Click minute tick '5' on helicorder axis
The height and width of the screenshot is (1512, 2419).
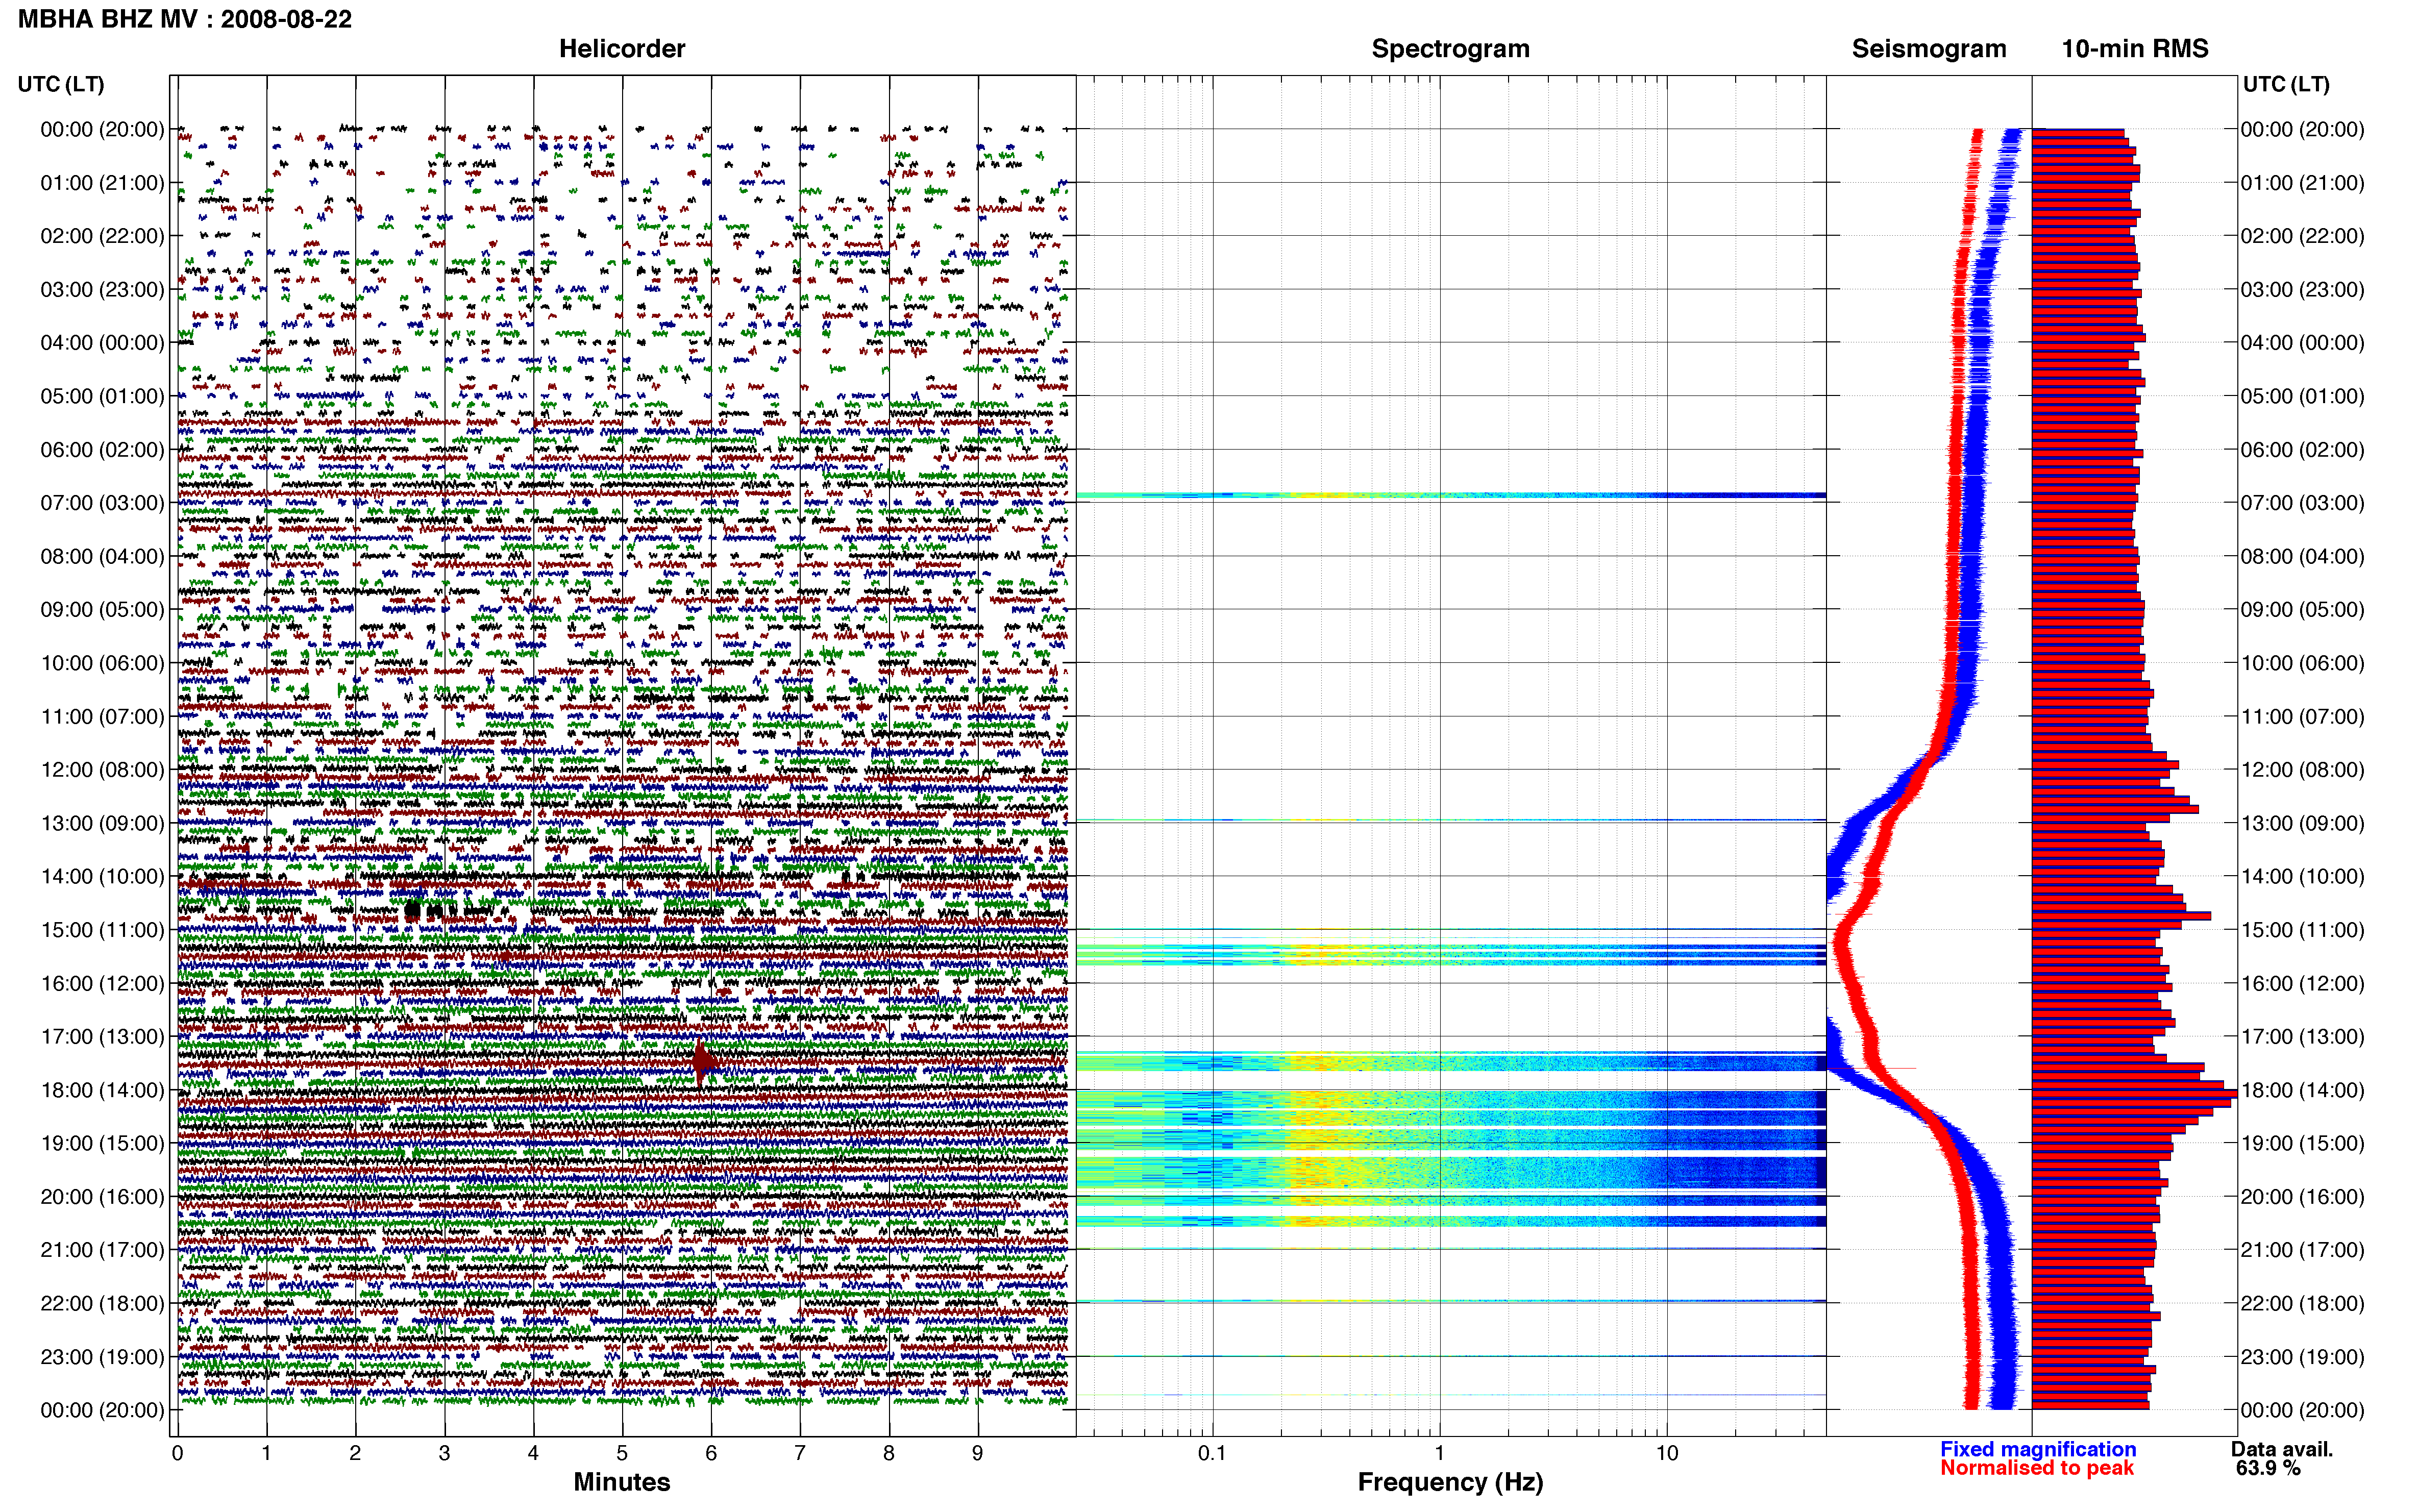622,1453
